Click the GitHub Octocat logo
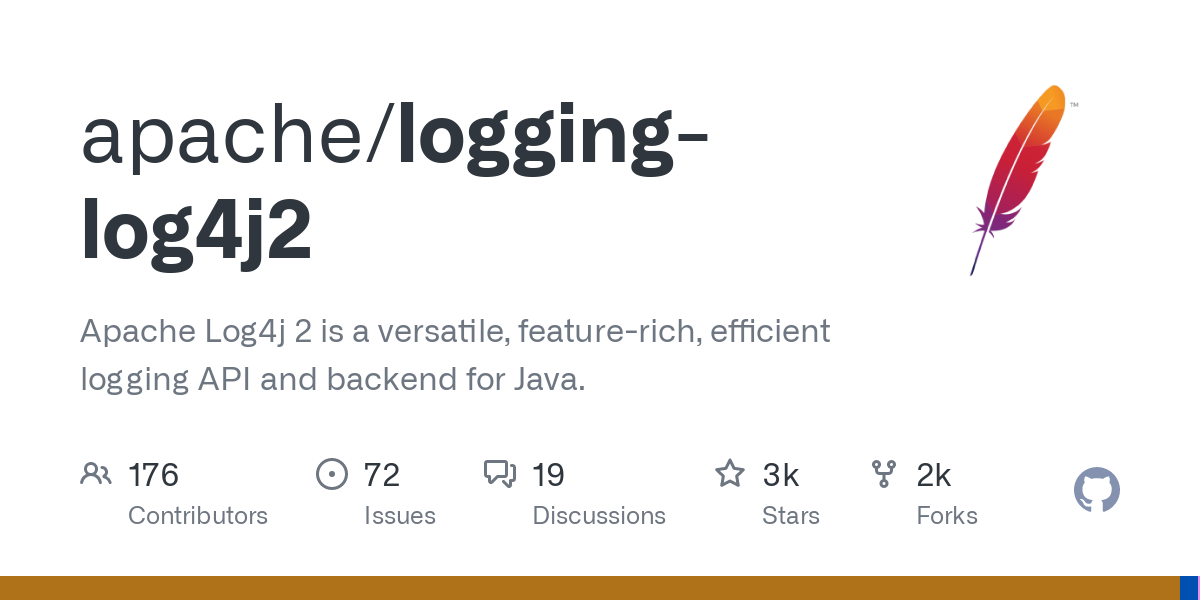Viewport: 1200px width, 600px height. point(1096,491)
